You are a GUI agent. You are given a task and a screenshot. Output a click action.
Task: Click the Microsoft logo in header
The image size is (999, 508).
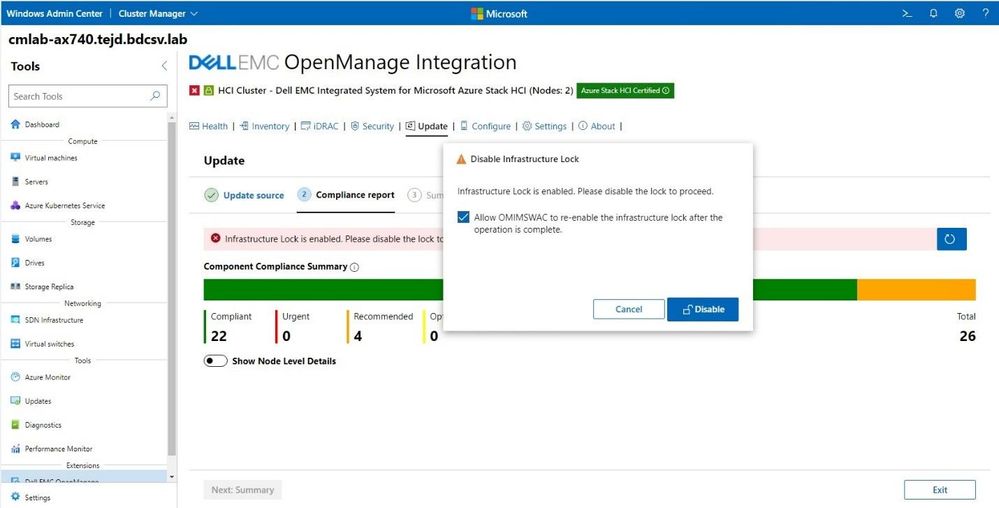click(x=499, y=13)
